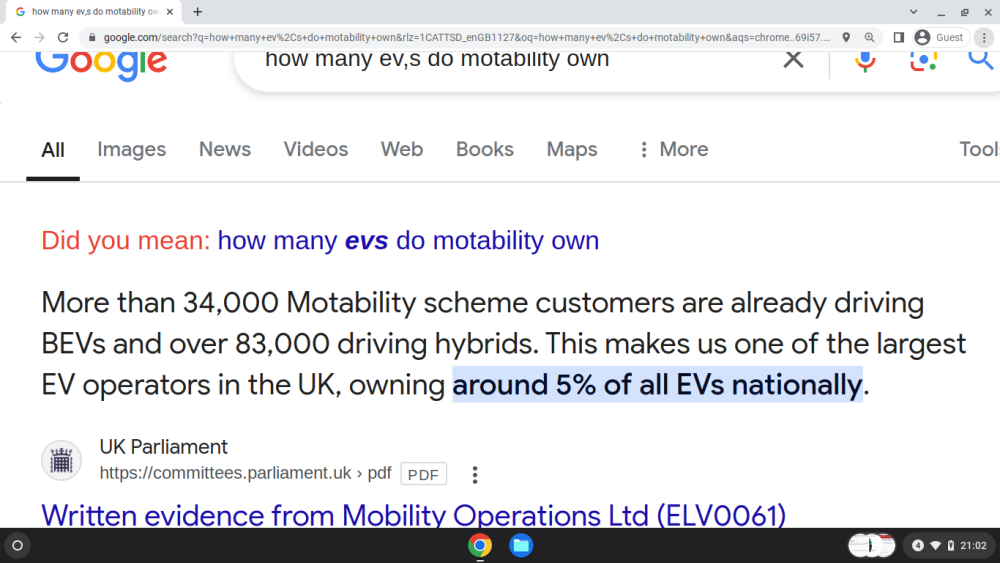This screenshot has width=1000, height=563.
Task: Click the address bar URL
Action: [x=467, y=38]
